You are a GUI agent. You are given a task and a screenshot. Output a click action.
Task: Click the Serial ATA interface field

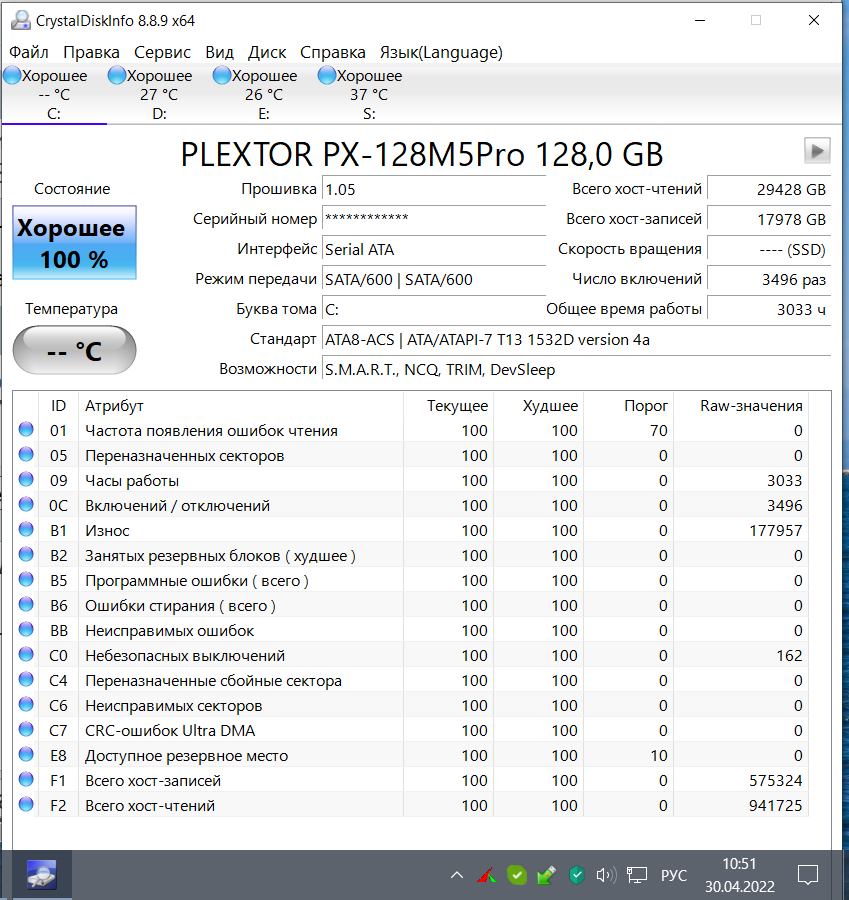click(x=433, y=250)
